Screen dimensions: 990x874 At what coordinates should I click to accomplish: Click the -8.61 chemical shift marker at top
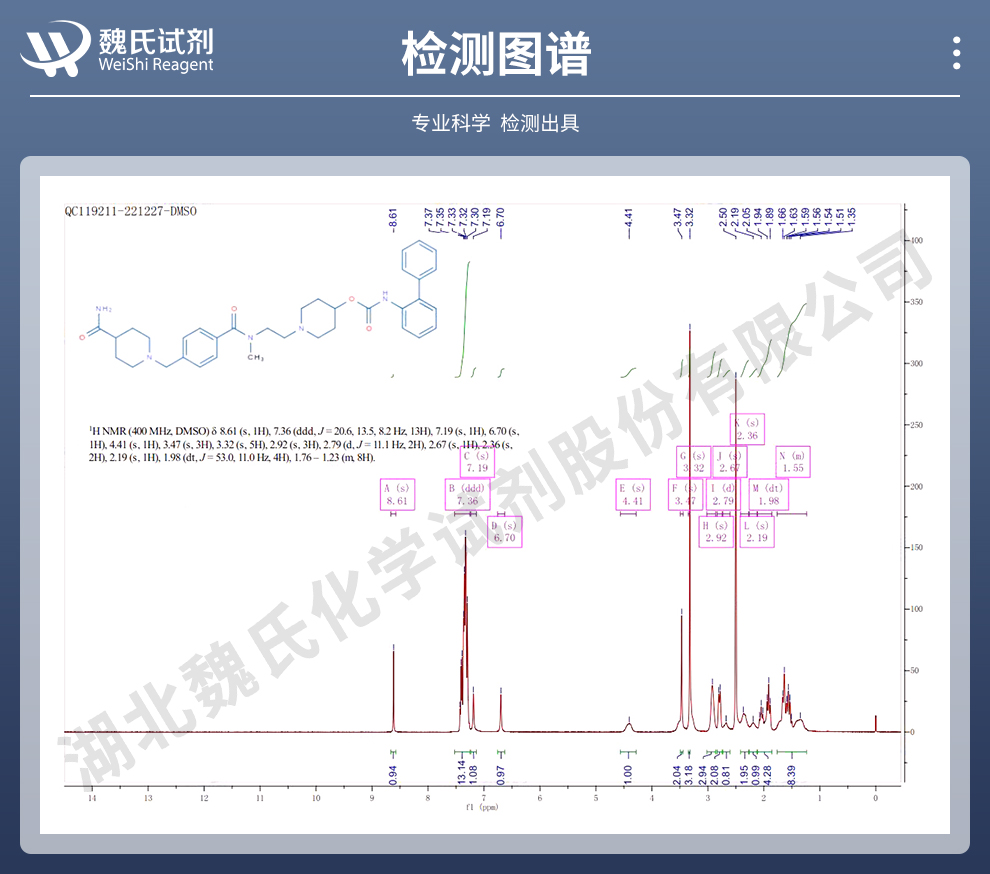point(393,220)
